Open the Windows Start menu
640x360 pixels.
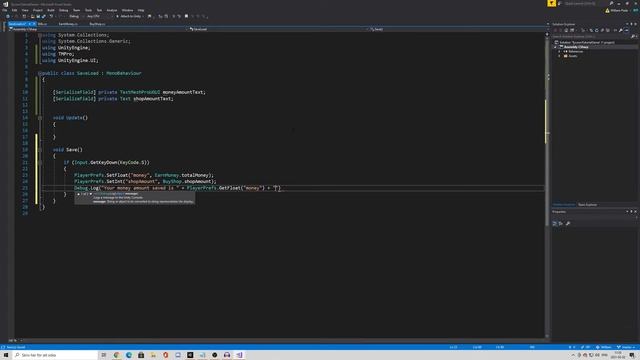tap(6, 355)
